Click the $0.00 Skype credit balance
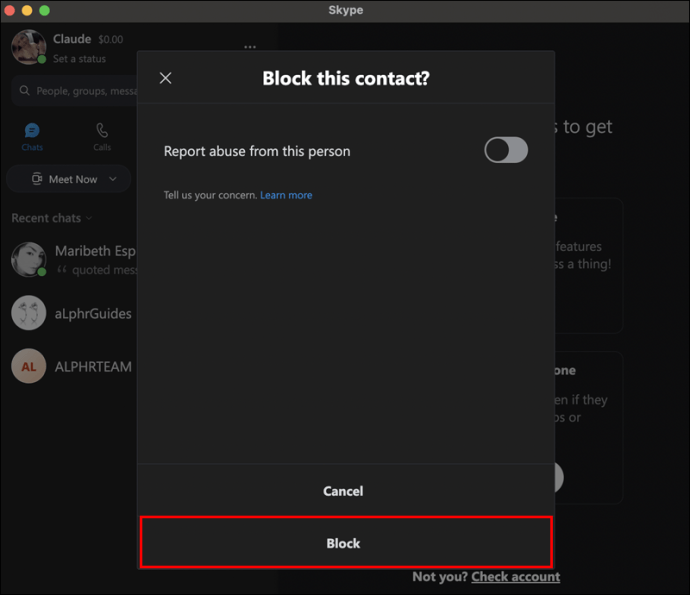The image size is (690, 595). click(x=110, y=40)
